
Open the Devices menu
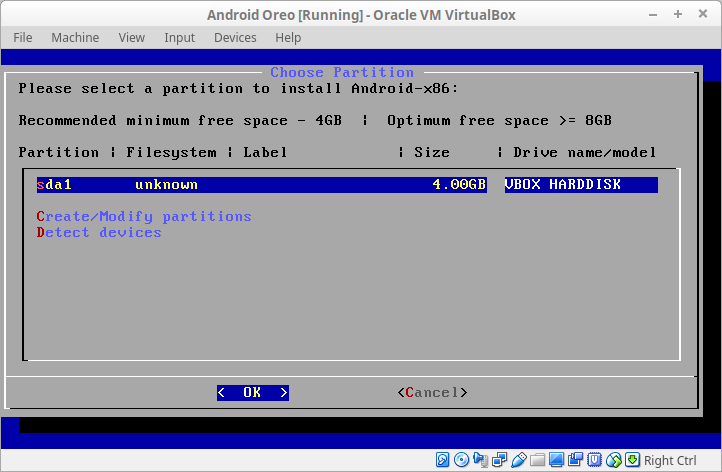coord(235,37)
